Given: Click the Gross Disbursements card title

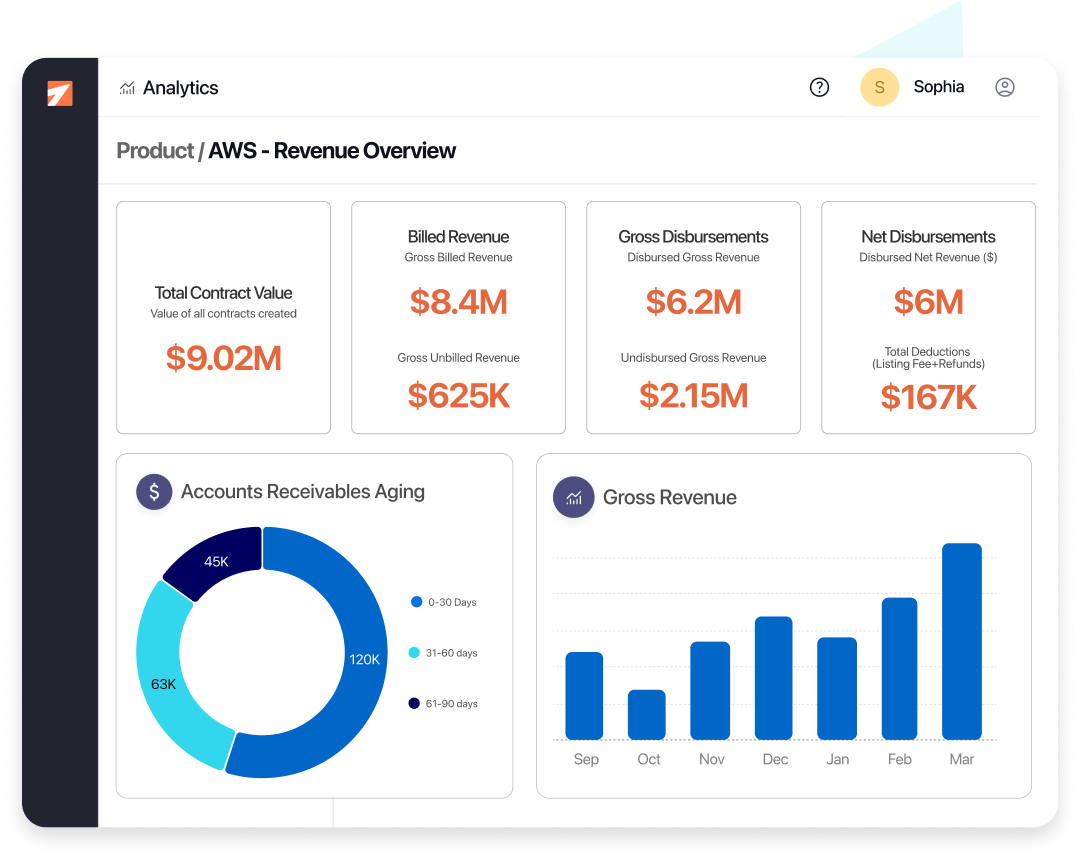Looking at the screenshot, I should (693, 237).
